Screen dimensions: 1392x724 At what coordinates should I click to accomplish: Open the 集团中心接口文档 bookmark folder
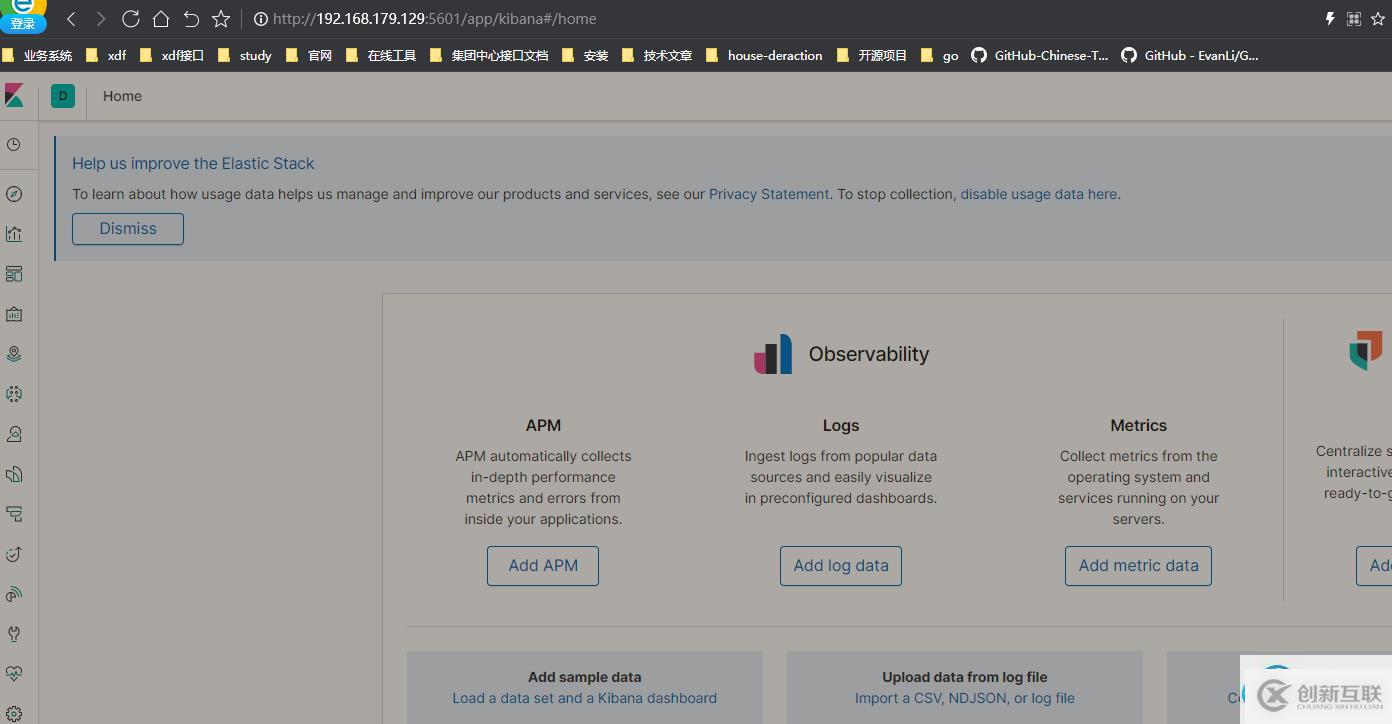coord(489,56)
